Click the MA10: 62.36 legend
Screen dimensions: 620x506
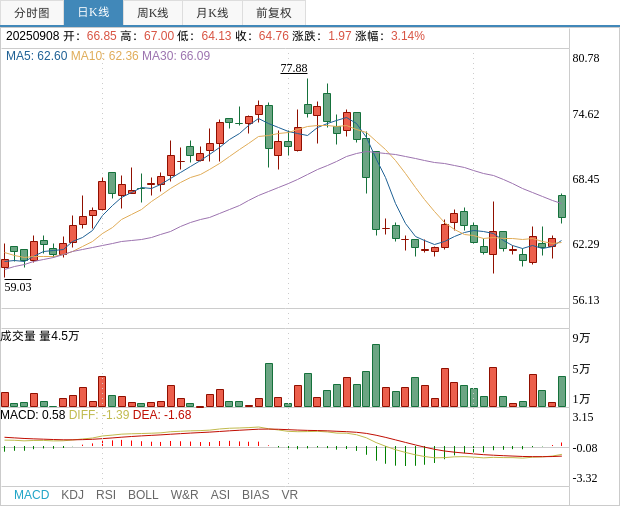(x=105, y=56)
